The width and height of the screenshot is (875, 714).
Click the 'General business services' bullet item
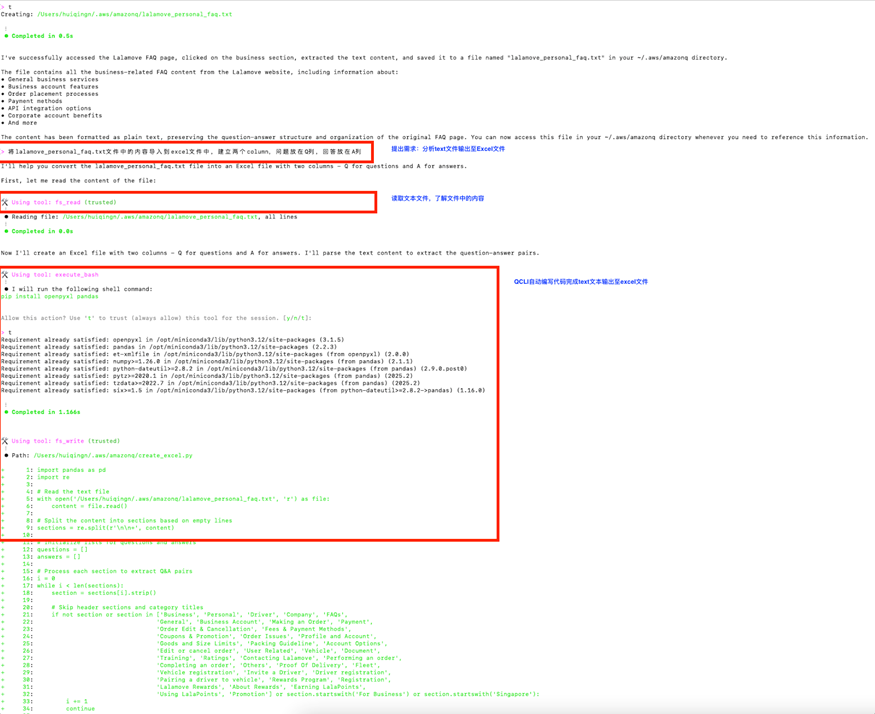click(50, 79)
